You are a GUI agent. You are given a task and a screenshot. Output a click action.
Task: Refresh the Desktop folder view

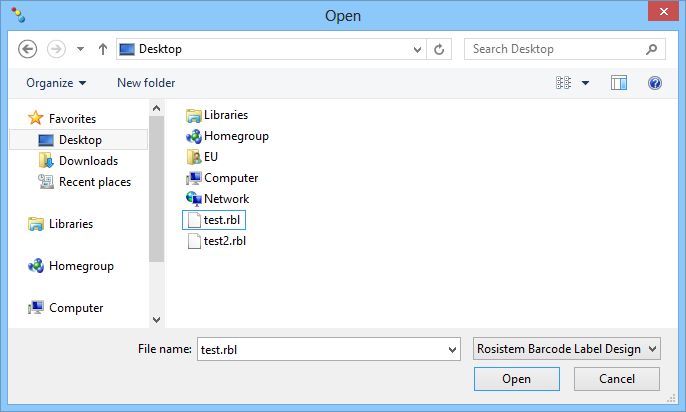(439, 49)
